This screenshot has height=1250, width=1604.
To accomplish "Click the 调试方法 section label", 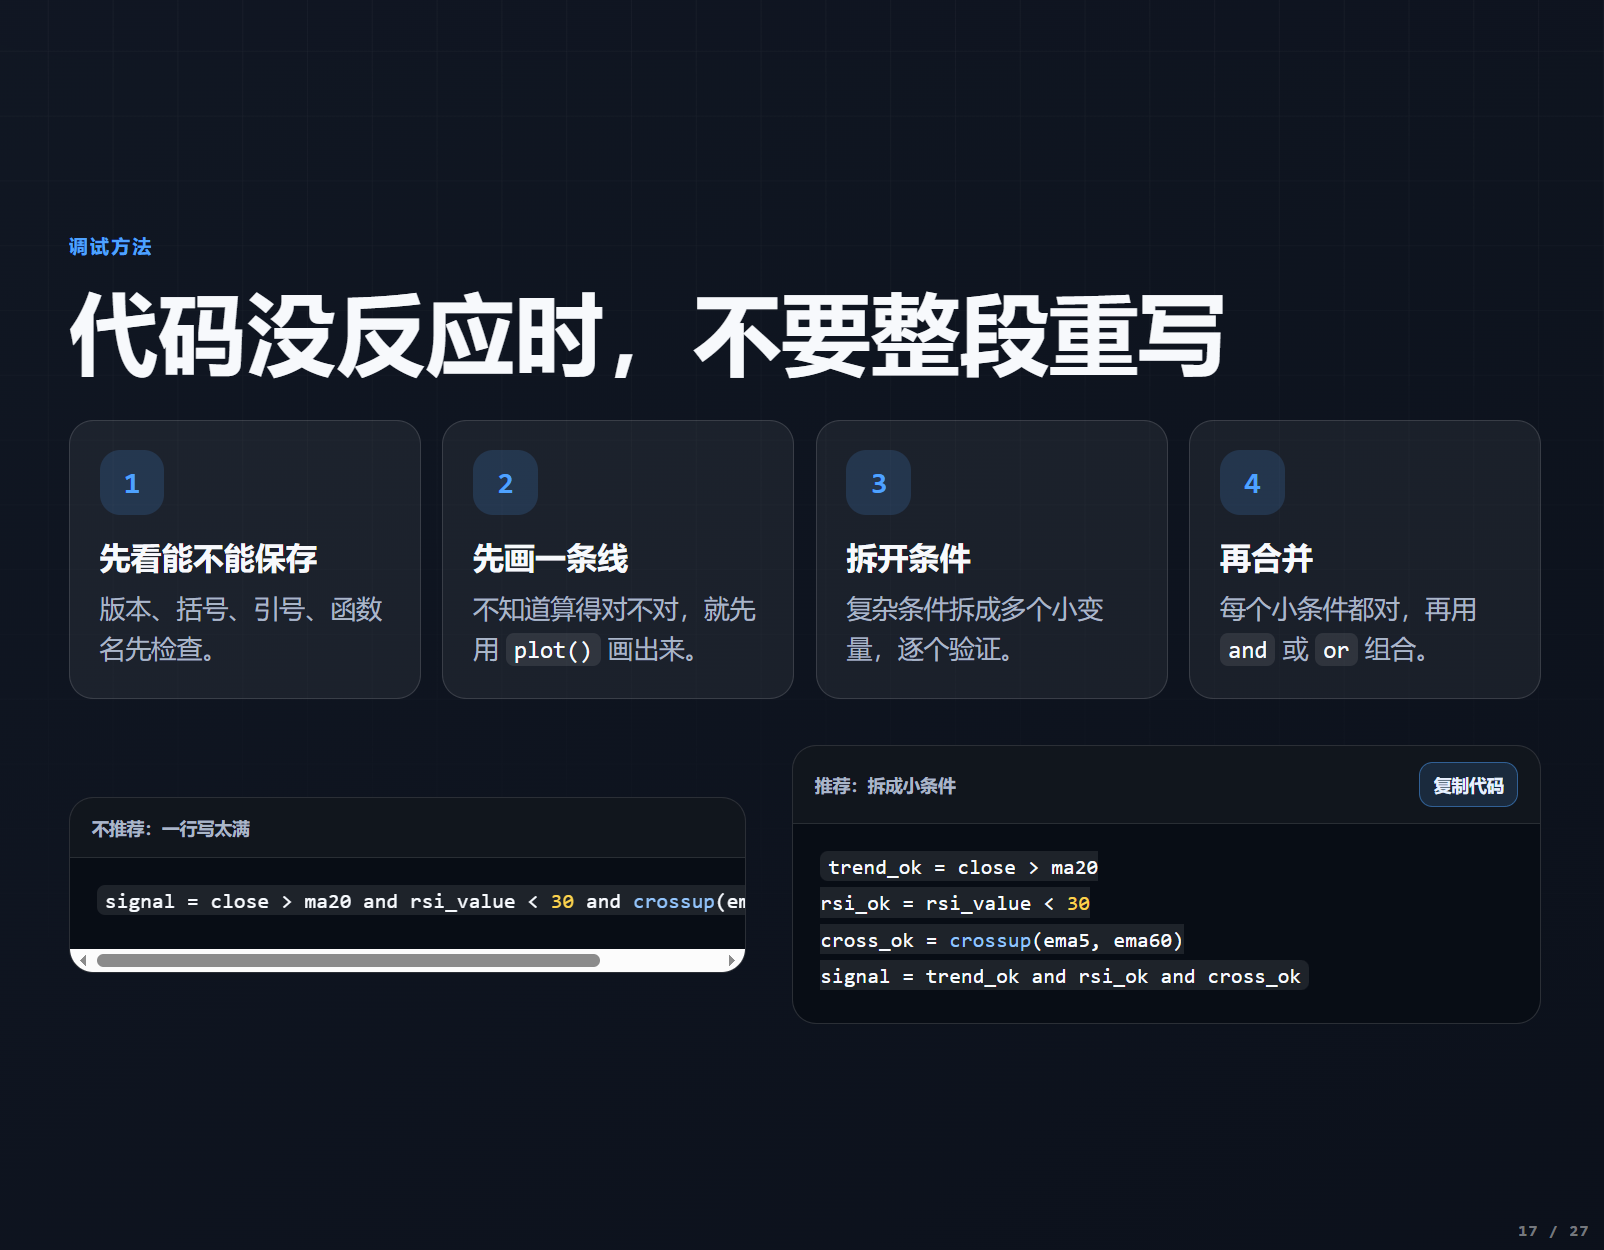I will pos(110,247).
